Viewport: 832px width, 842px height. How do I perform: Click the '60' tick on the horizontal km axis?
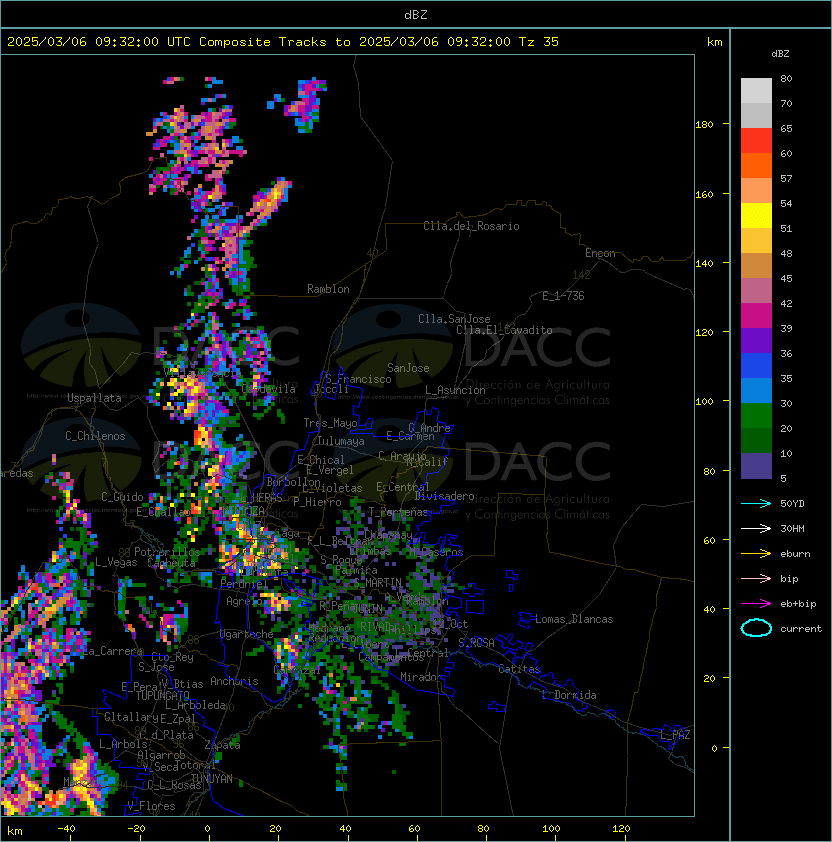[414, 829]
